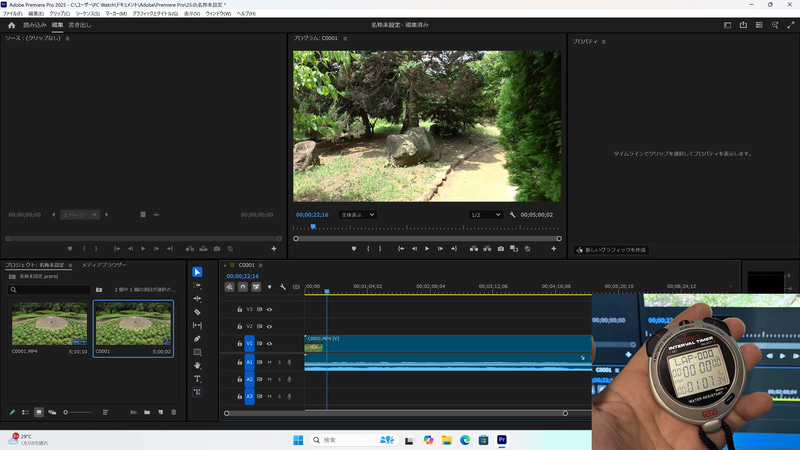This screenshot has height=450, width=800.
Task: Select the Track Select Forward tool
Action: (197, 286)
